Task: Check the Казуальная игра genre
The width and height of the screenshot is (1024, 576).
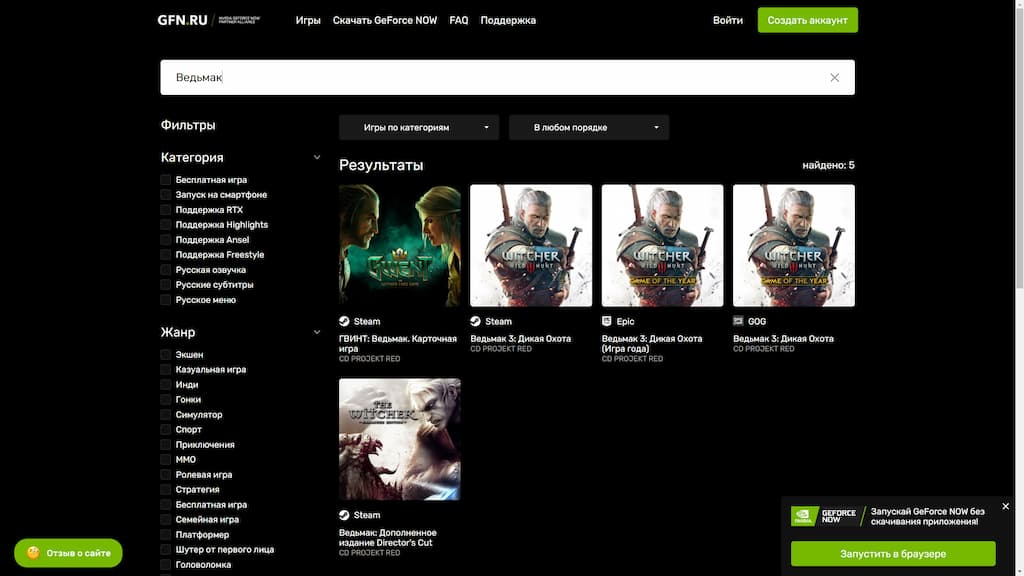Action: click(166, 370)
